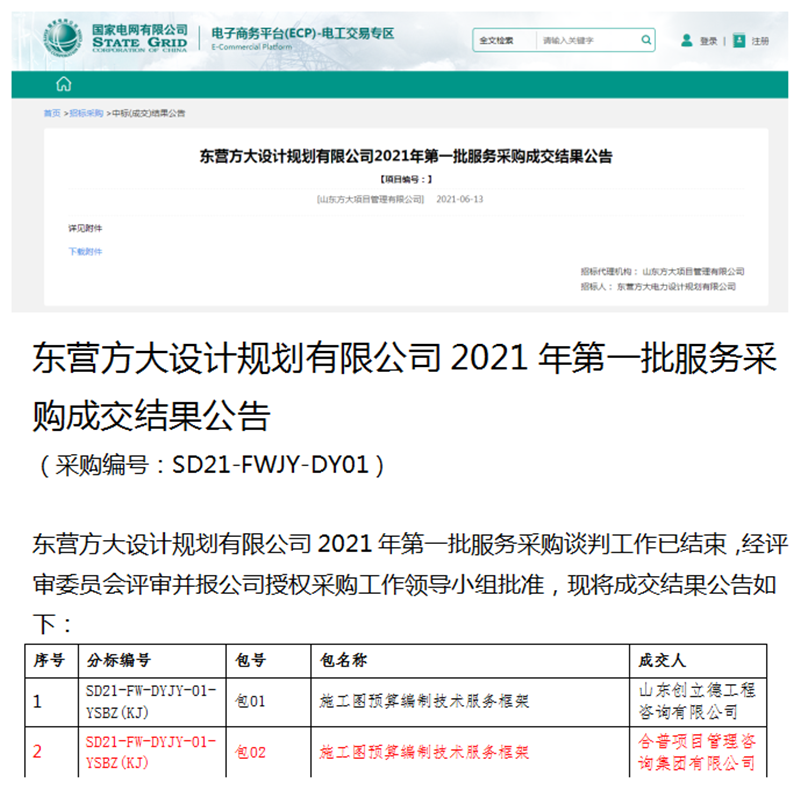Click the search magnifier icon

646,40
